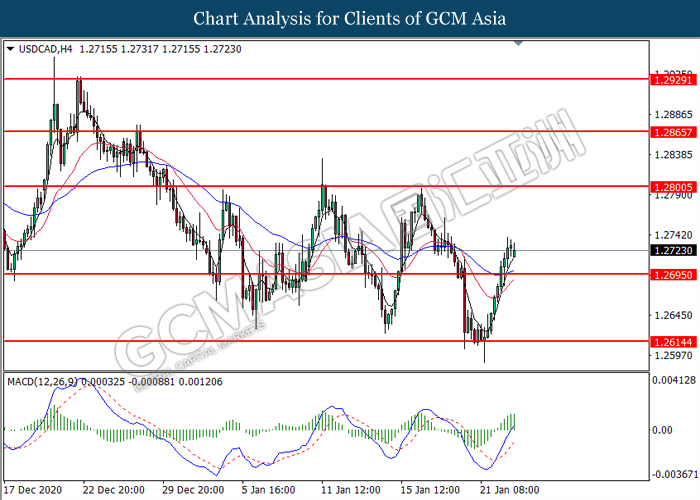Select the 1.28657 red price label

pos(671,131)
